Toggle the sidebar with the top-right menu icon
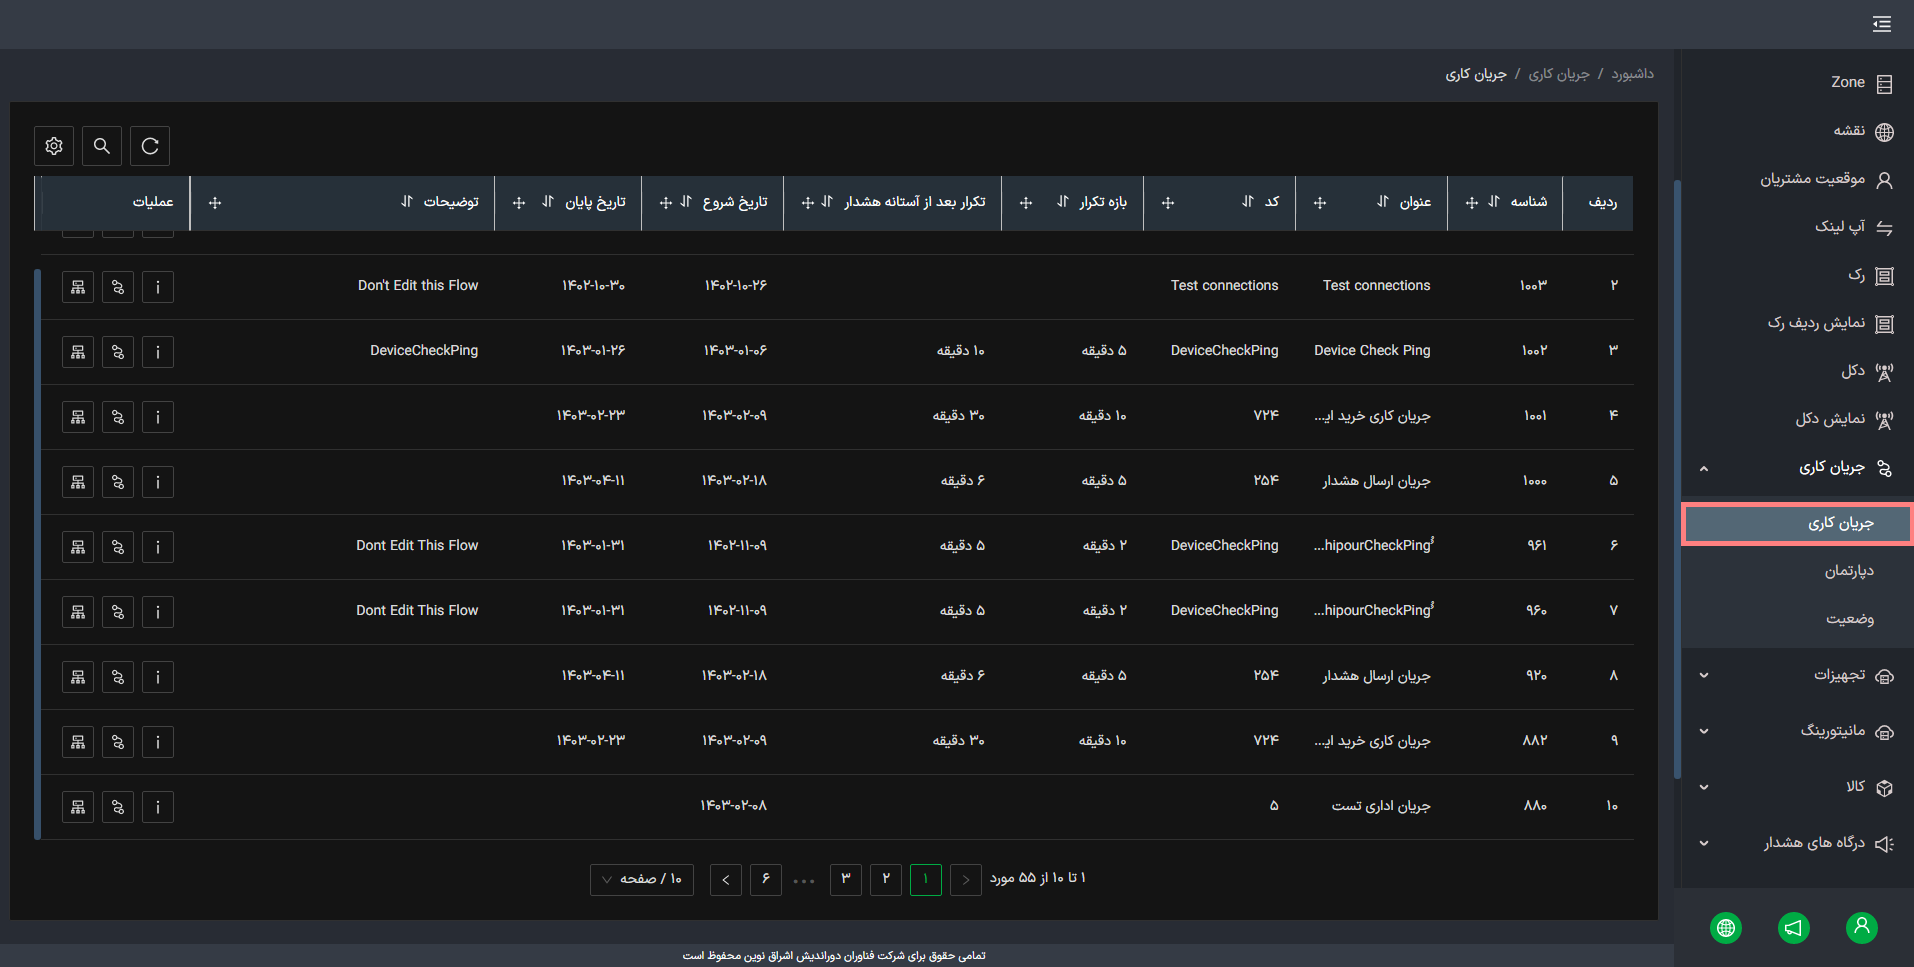The height and width of the screenshot is (967, 1914). (x=1882, y=24)
